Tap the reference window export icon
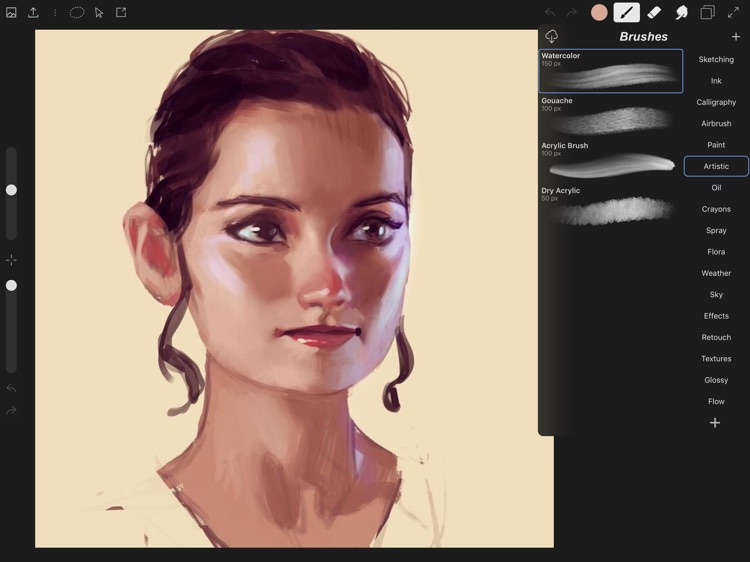The width and height of the screenshot is (750, 562). click(121, 12)
